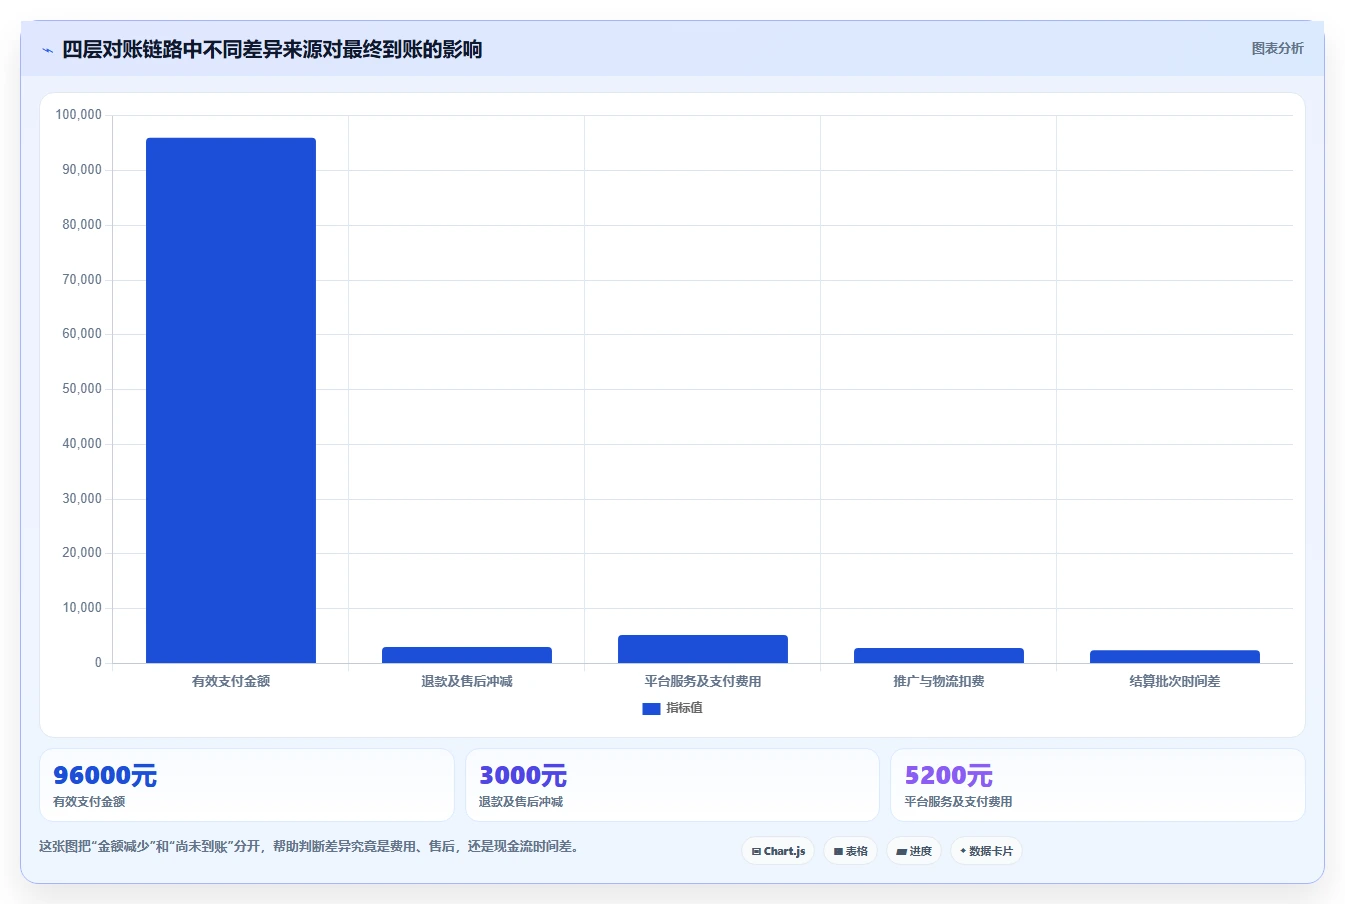The width and height of the screenshot is (1345, 904).
Task: Click the 推广与物流扣费 bar
Action: point(939,655)
